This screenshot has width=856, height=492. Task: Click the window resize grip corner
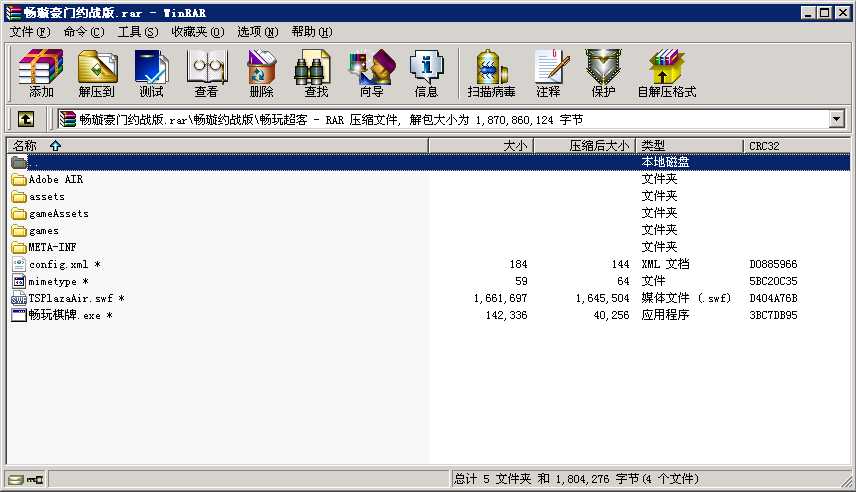point(847,482)
